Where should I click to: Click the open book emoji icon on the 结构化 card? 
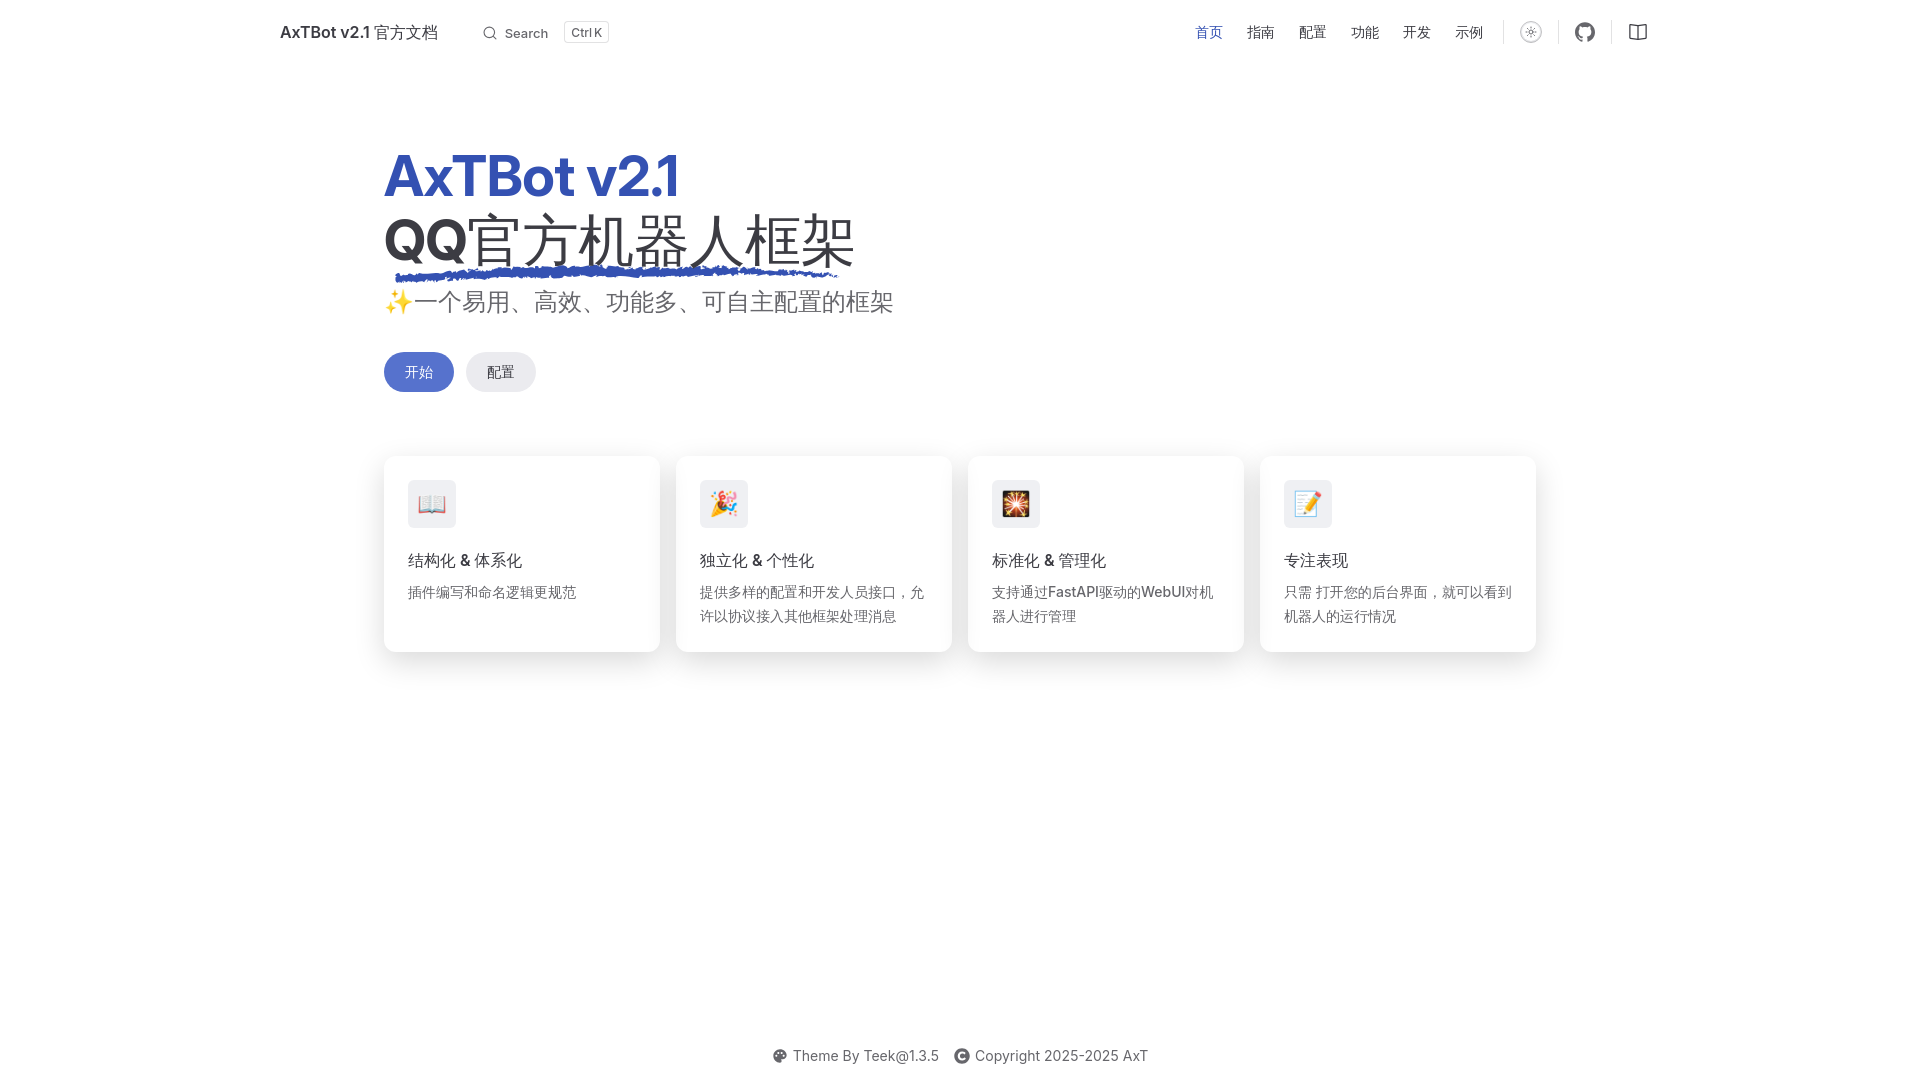432,504
